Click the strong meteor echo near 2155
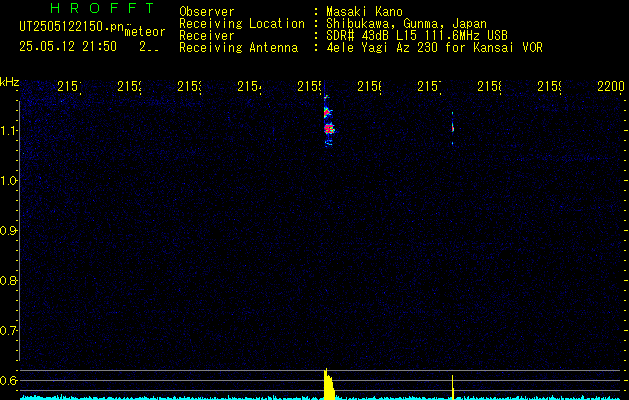The height and width of the screenshot is (400, 629). click(329, 122)
